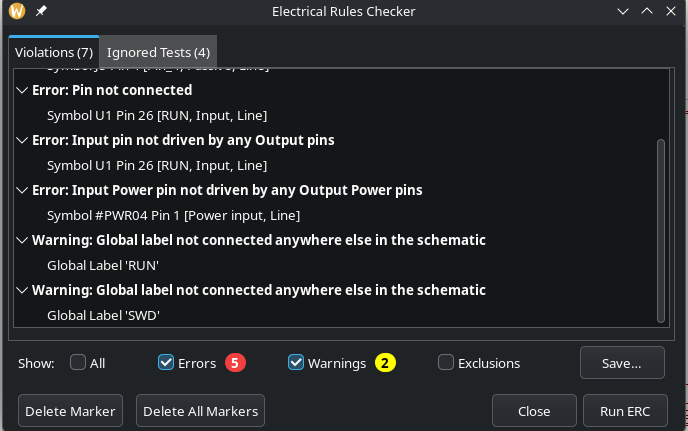Switch to the Ignored Tests tab

click(x=158, y=51)
